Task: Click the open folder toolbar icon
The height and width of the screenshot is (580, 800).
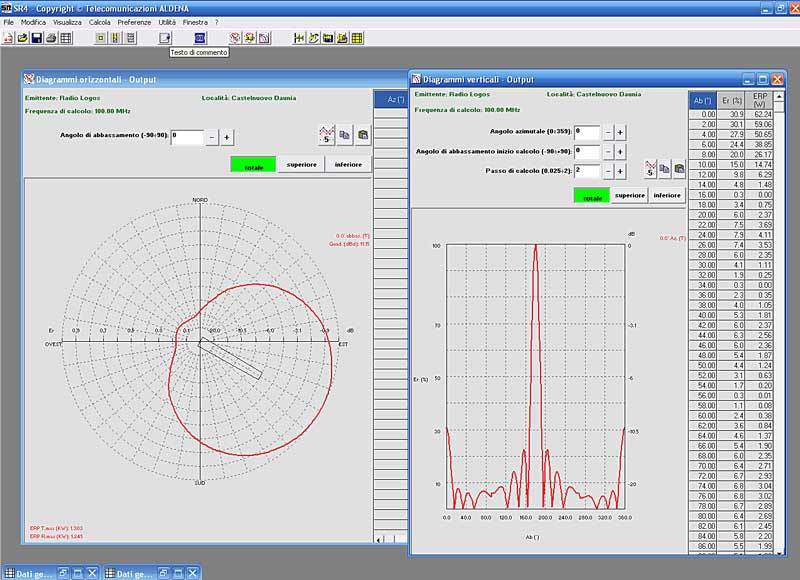Action: click(x=22, y=38)
